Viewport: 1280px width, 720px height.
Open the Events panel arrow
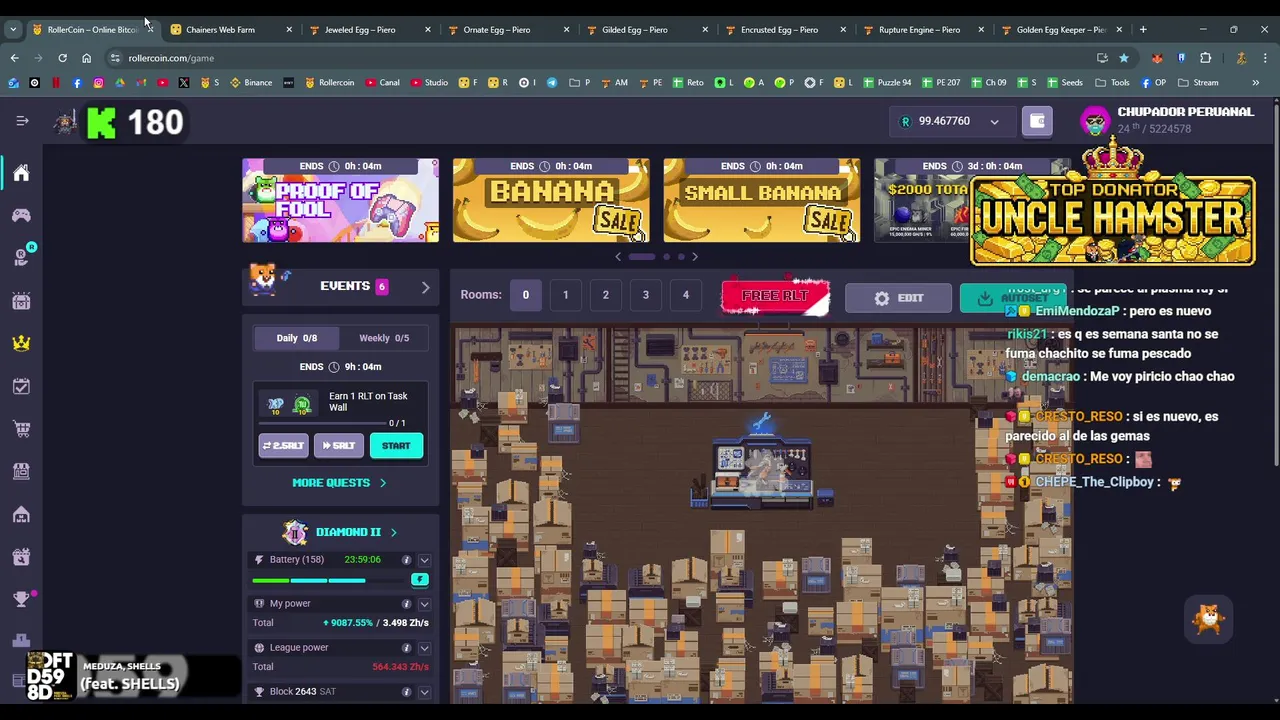[x=425, y=287]
